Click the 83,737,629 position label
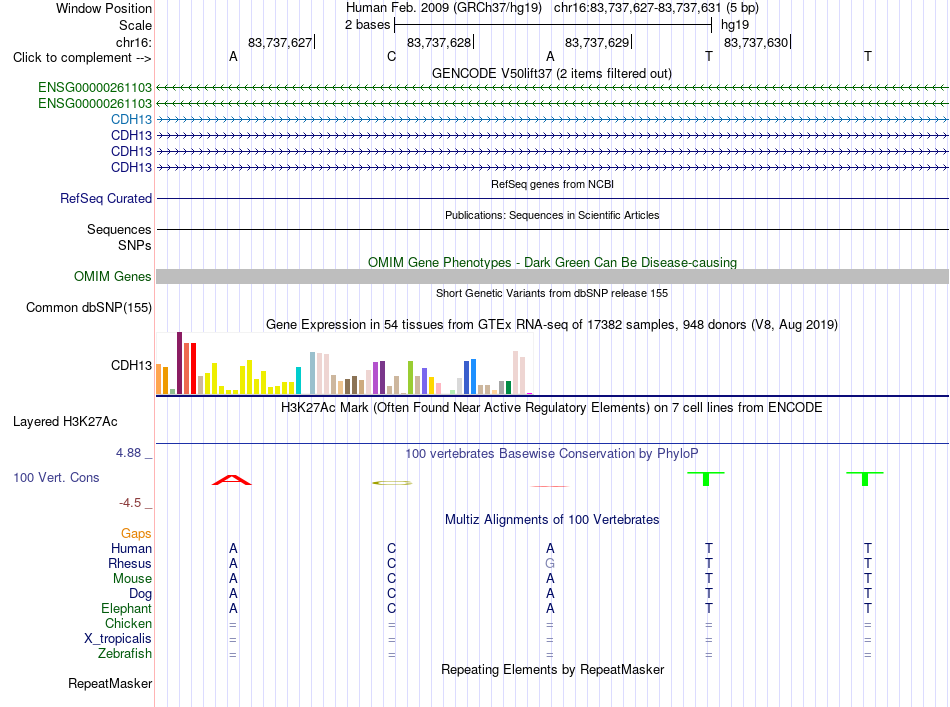Screen dimensions: 950x707 597,42
